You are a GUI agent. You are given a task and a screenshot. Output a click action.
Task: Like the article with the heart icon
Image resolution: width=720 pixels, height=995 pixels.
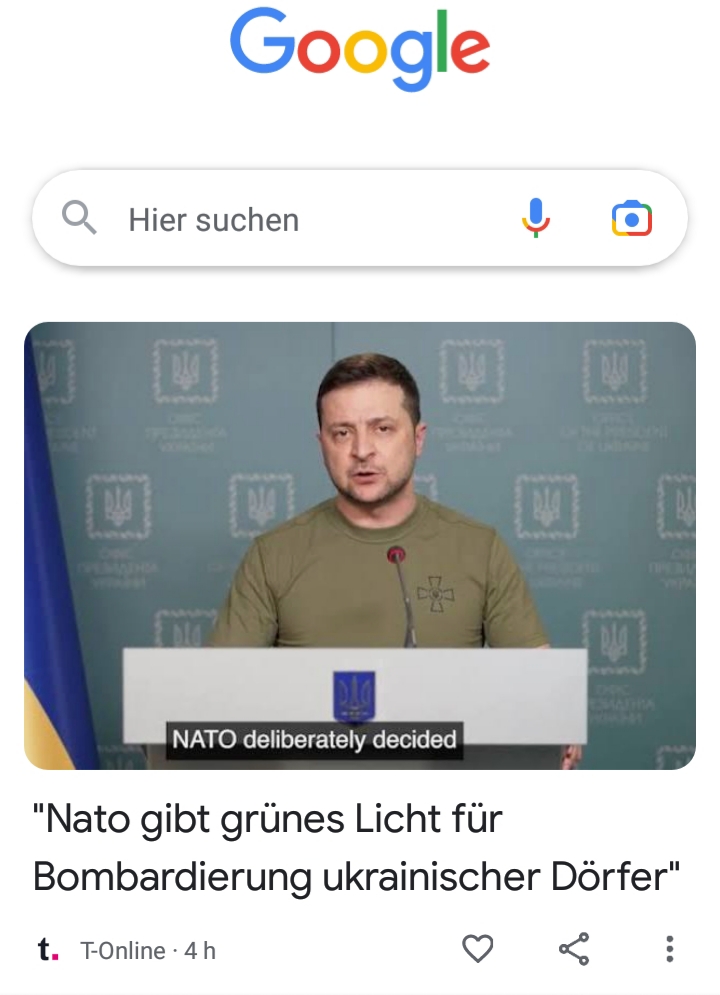pos(478,949)
